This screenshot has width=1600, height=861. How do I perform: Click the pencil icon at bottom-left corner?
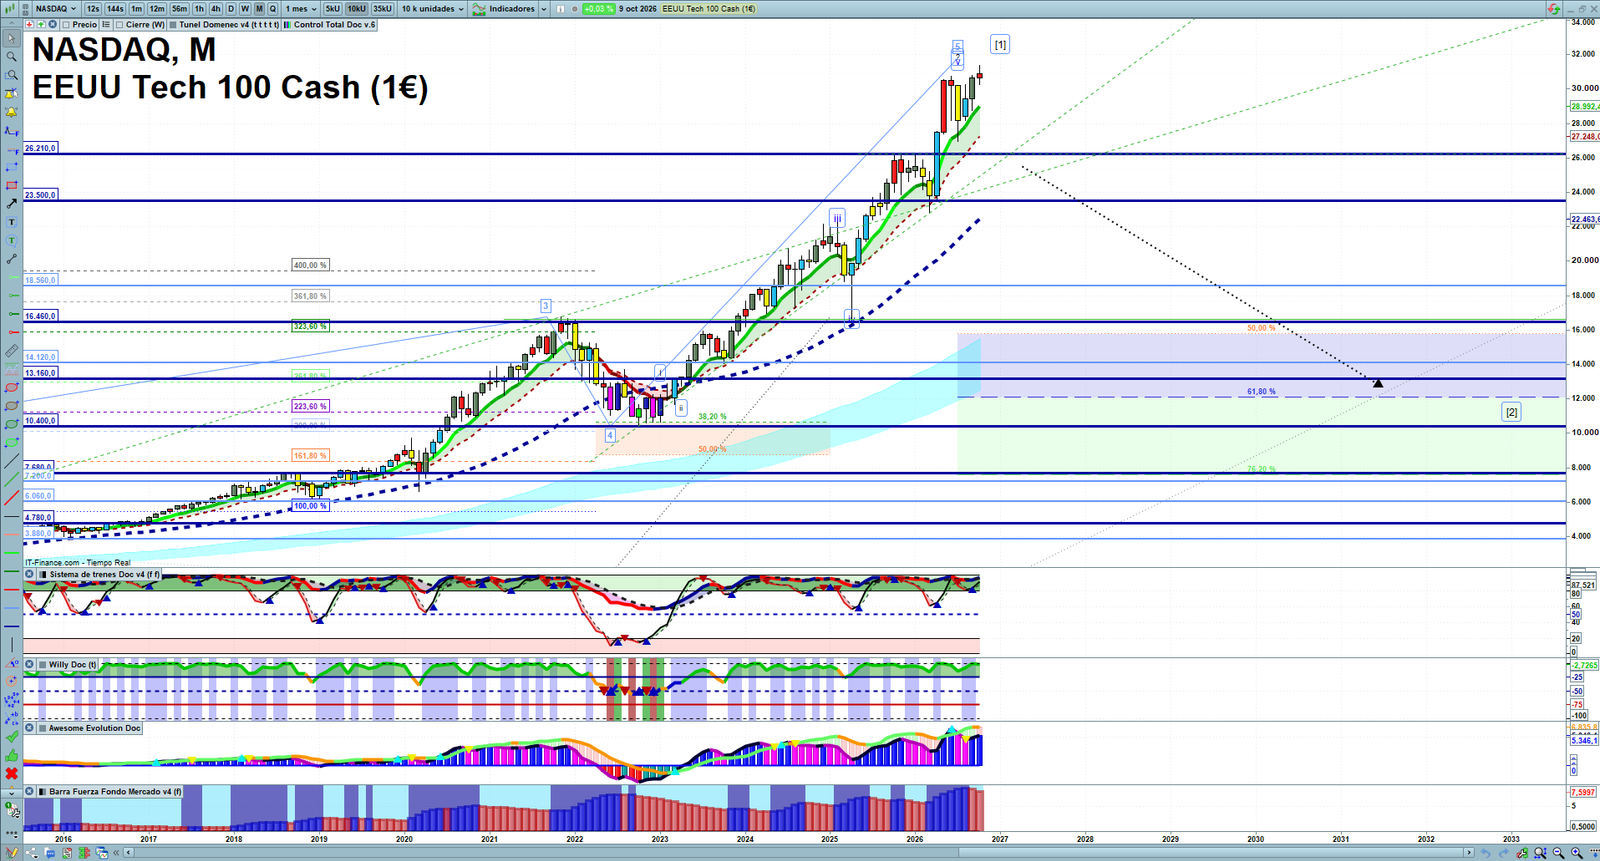pos(12,852)
